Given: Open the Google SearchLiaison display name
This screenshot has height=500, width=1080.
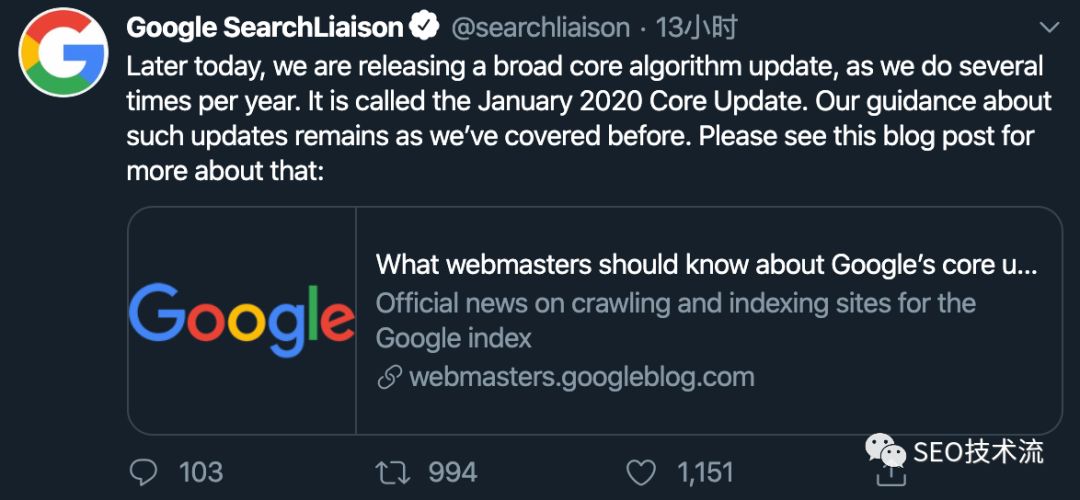Looking at the screenshot, I should pos(264,27).
